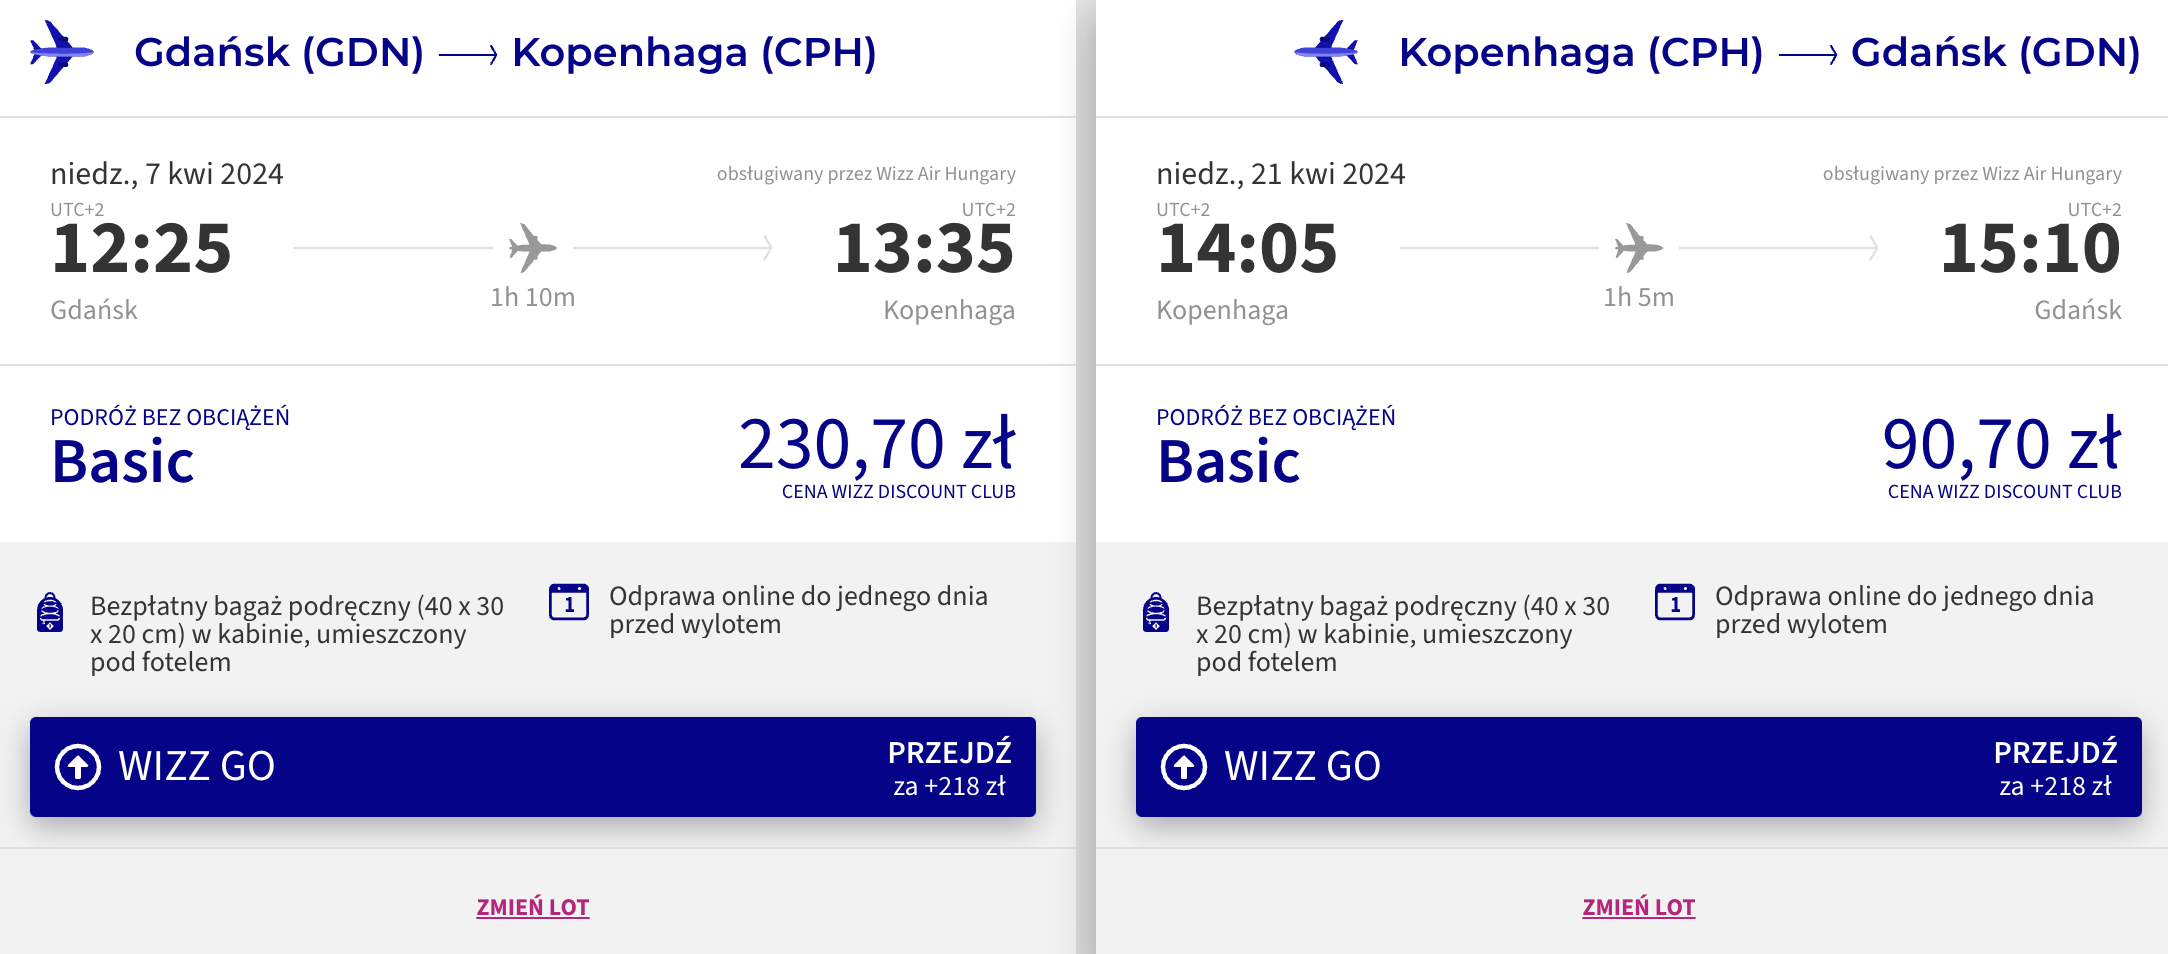Click the plane icon above 1h 5m duration
Image resolution: width=2168 pixels, height=954 pixels.
tap(1638, 247)
